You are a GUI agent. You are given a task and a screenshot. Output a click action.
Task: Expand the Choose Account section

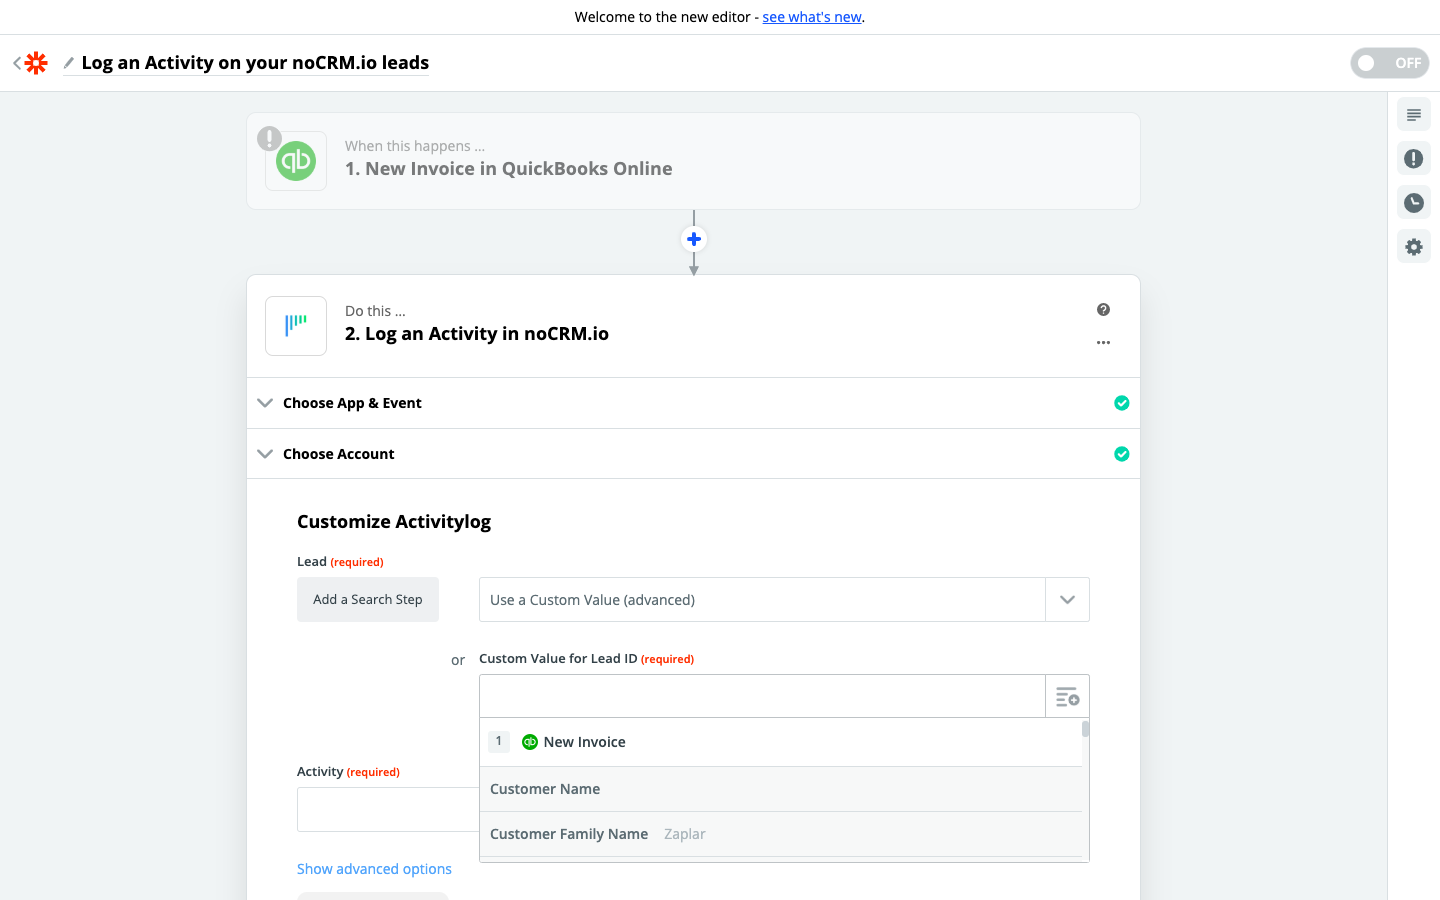pos(338,454)
